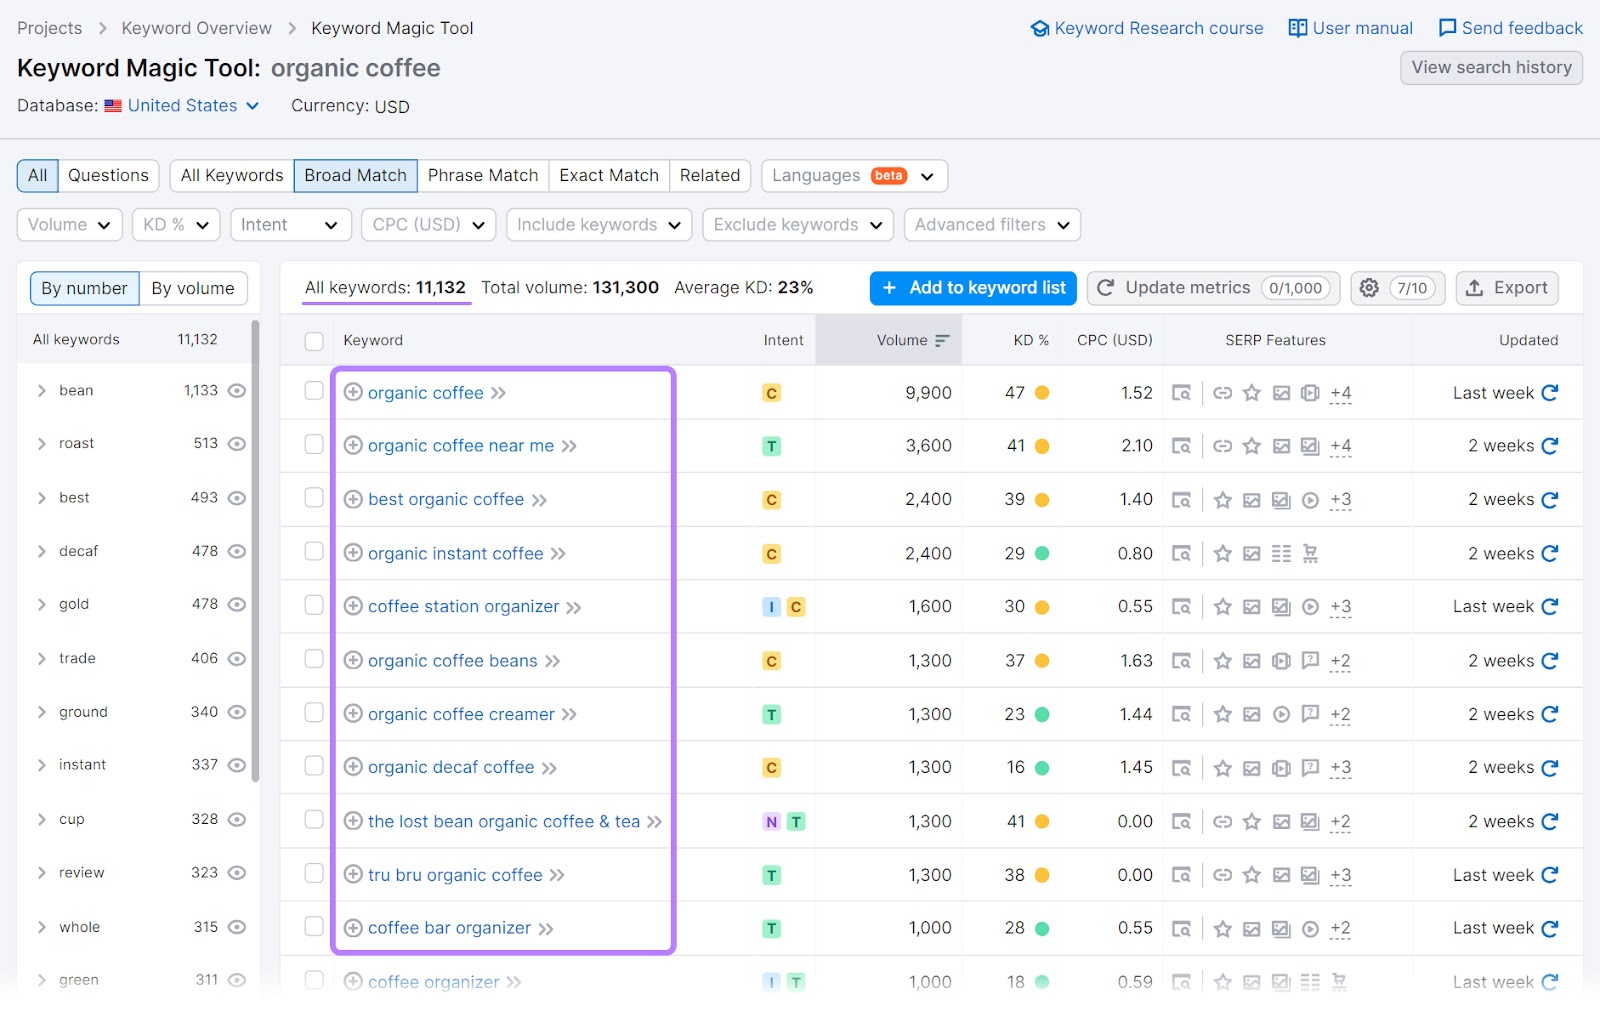Select the Exact Match tab

click(x=609, y=176)
